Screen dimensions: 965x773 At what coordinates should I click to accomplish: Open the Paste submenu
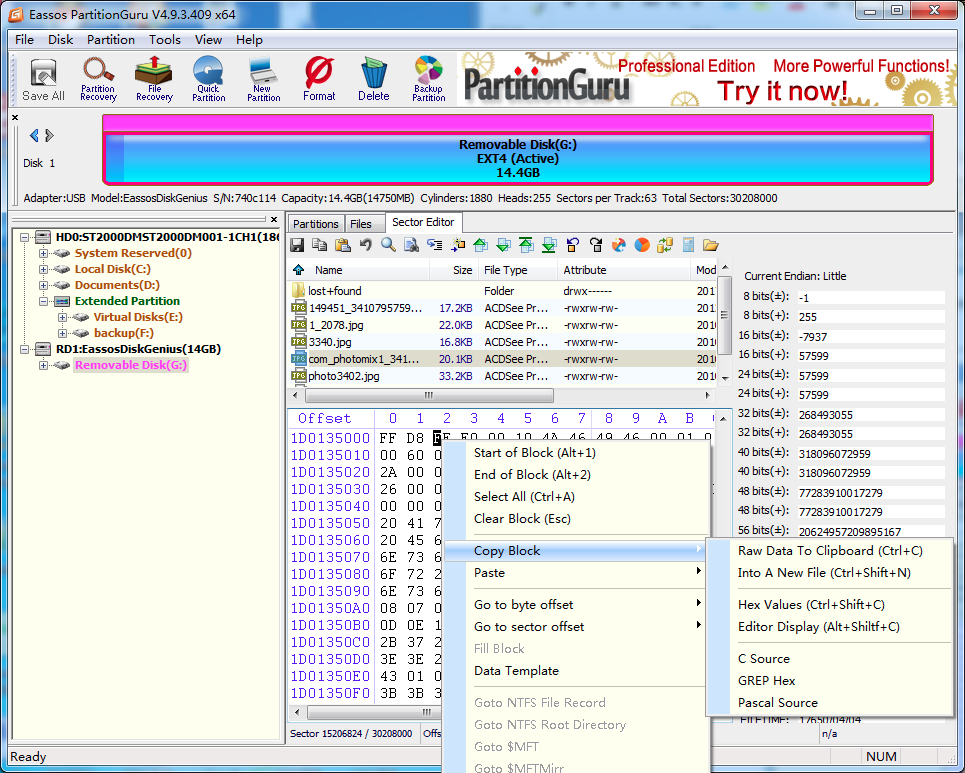(x=576, y=573)
